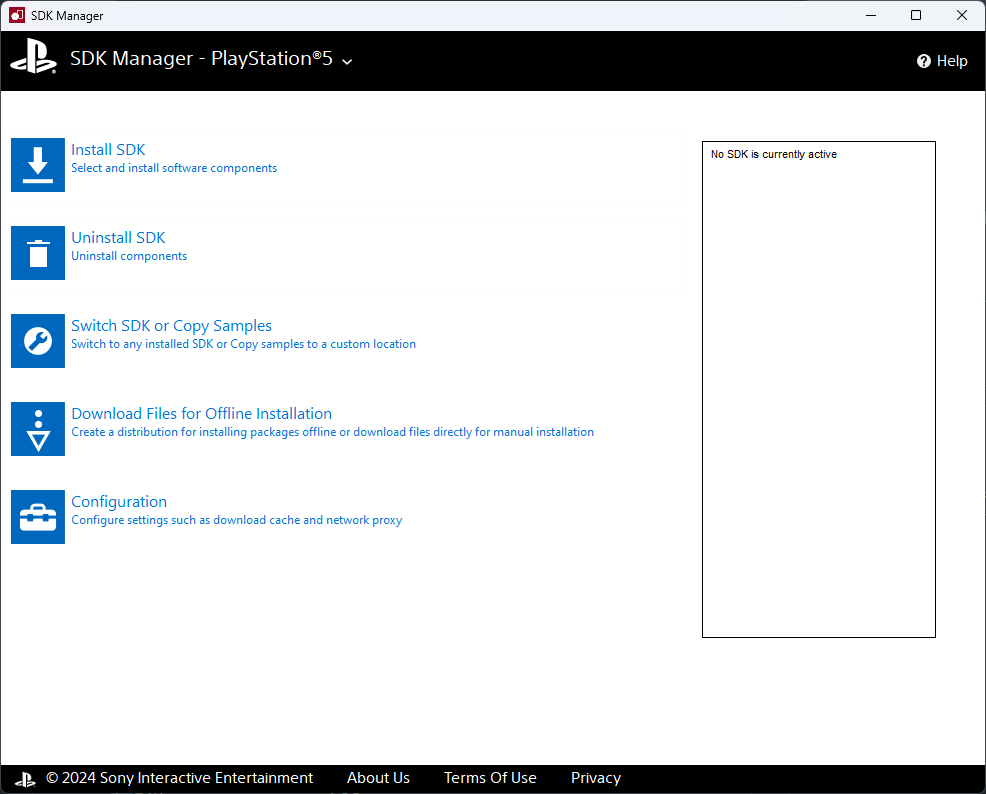986x794 pixels.
Task: Open Download Files for Offline Installation
Action: pyautogui.click(x=201, y=414)
